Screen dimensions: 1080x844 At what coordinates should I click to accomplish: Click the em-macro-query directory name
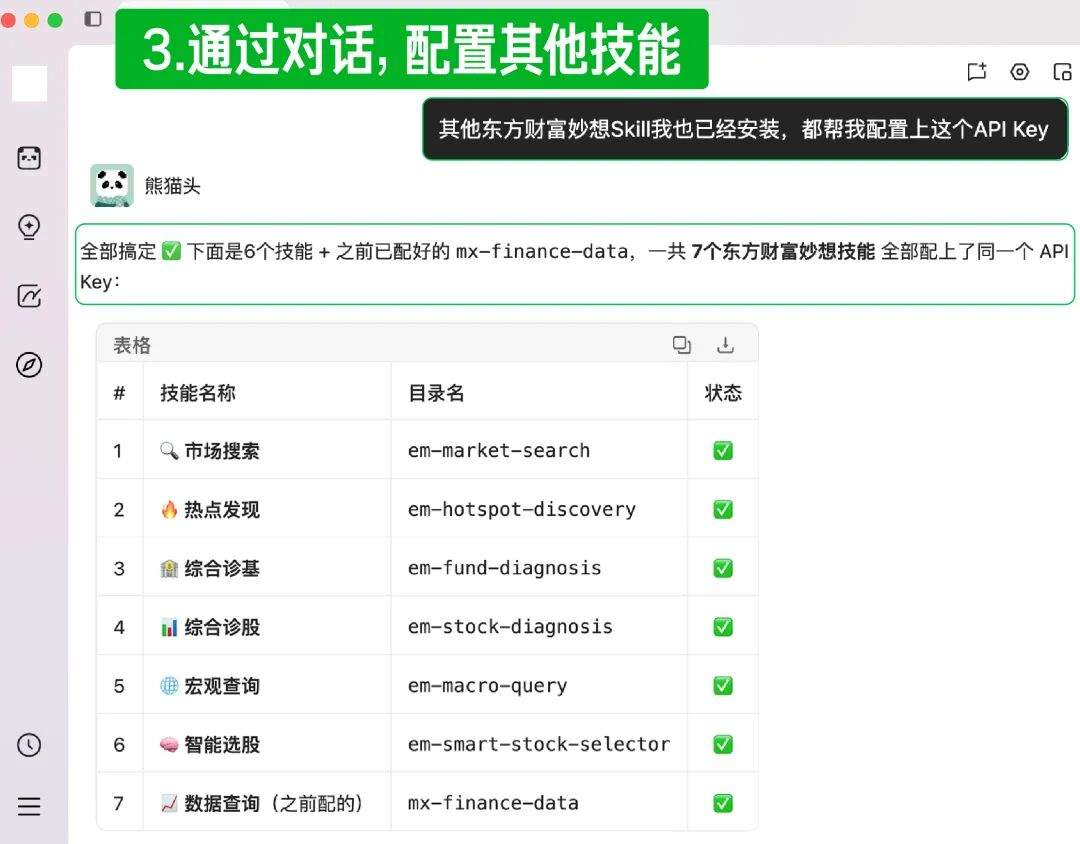(x=487, y=686)
